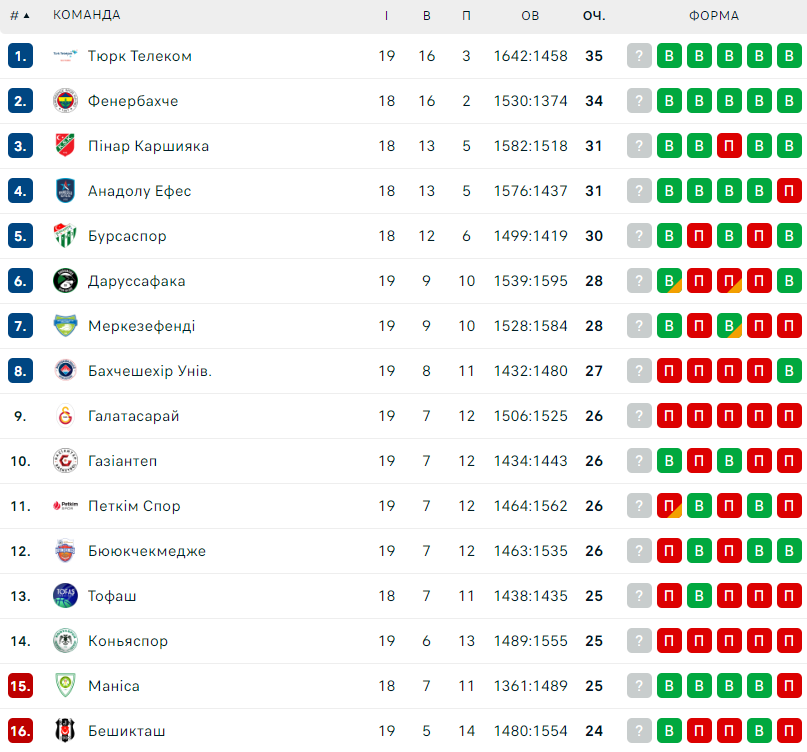Click the Bursaspor green-striped crest

[x=65, y=236]
